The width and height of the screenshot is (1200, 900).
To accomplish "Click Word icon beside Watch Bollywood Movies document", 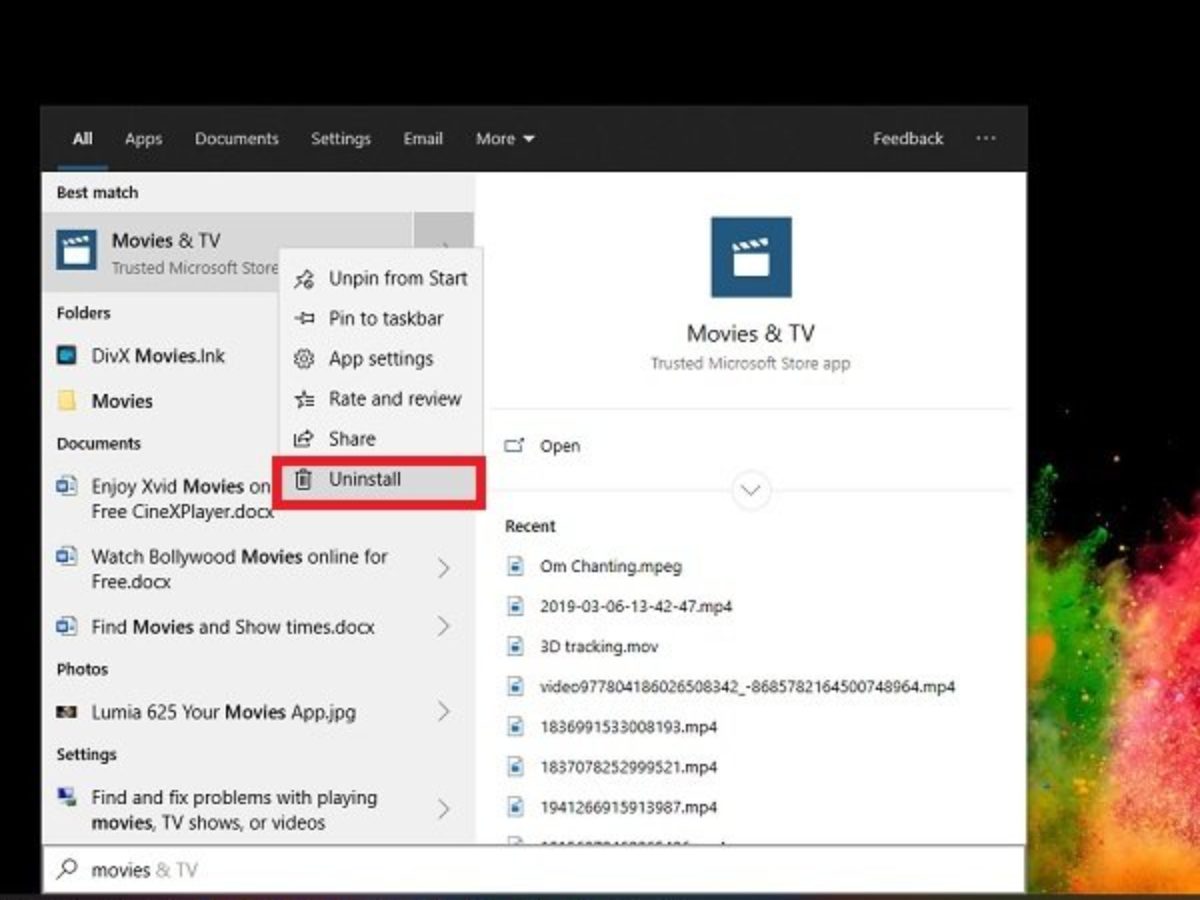I will click(x=67, y=556).
